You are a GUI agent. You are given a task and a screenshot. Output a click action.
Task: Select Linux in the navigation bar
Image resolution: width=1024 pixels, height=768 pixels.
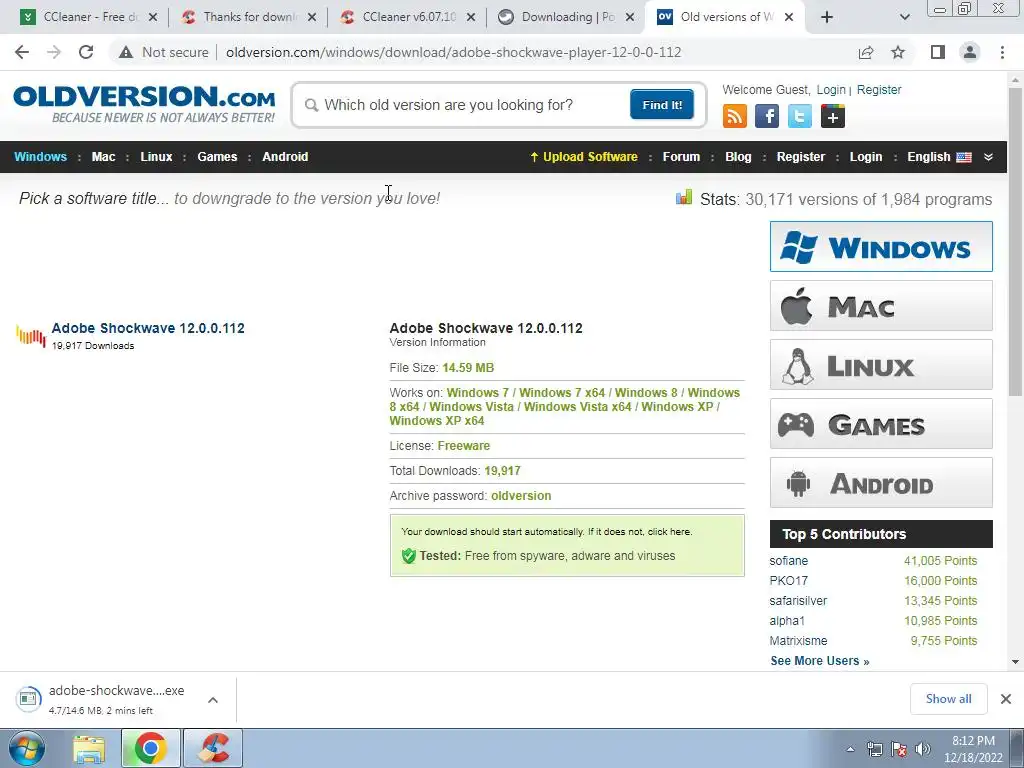click(x=156, y=157)
